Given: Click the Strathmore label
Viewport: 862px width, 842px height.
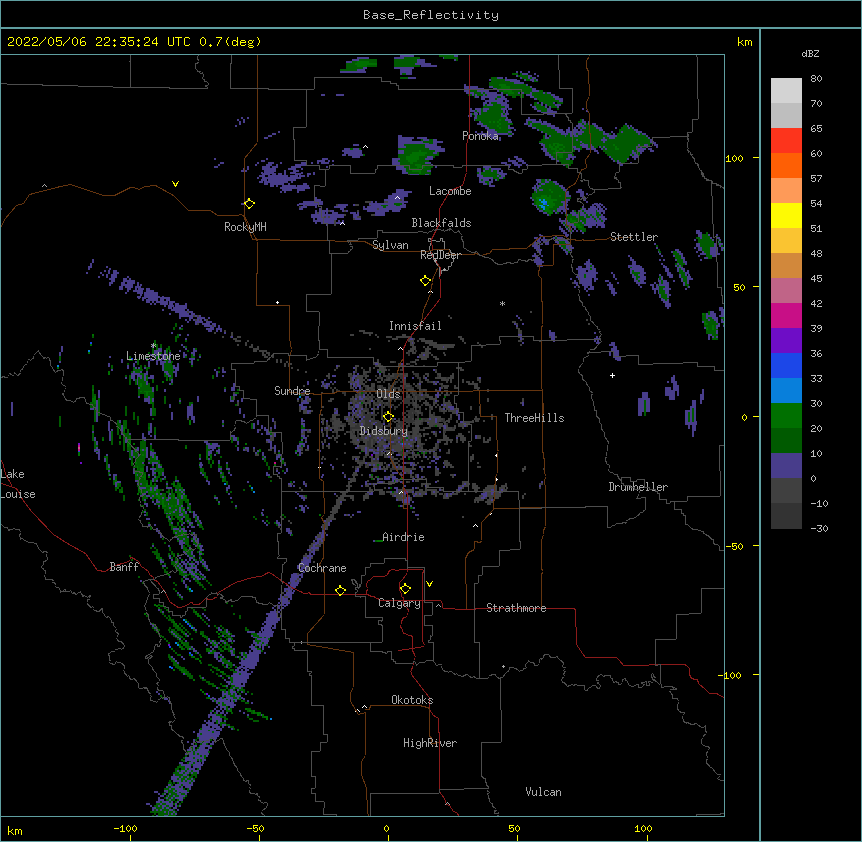Looking at the screenshot, I should click(516, 608).
